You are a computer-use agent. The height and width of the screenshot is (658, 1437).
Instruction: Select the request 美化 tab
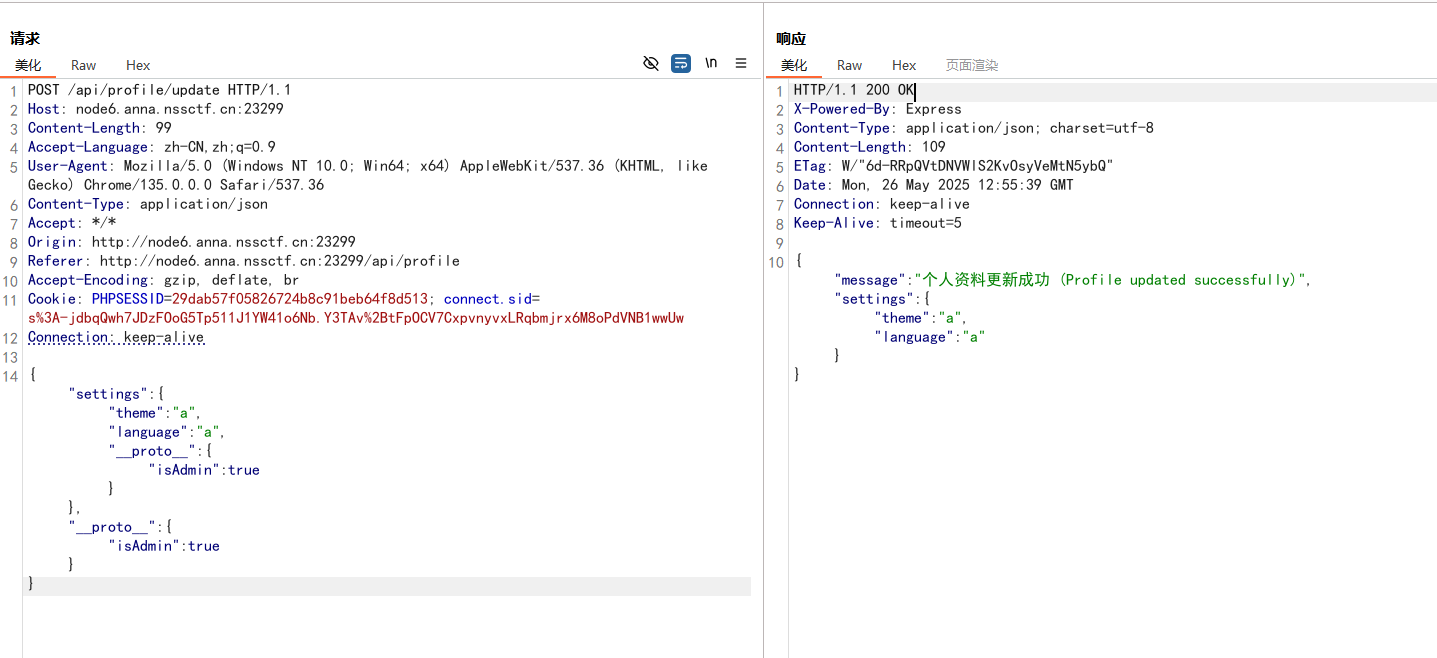coord(28,65)
